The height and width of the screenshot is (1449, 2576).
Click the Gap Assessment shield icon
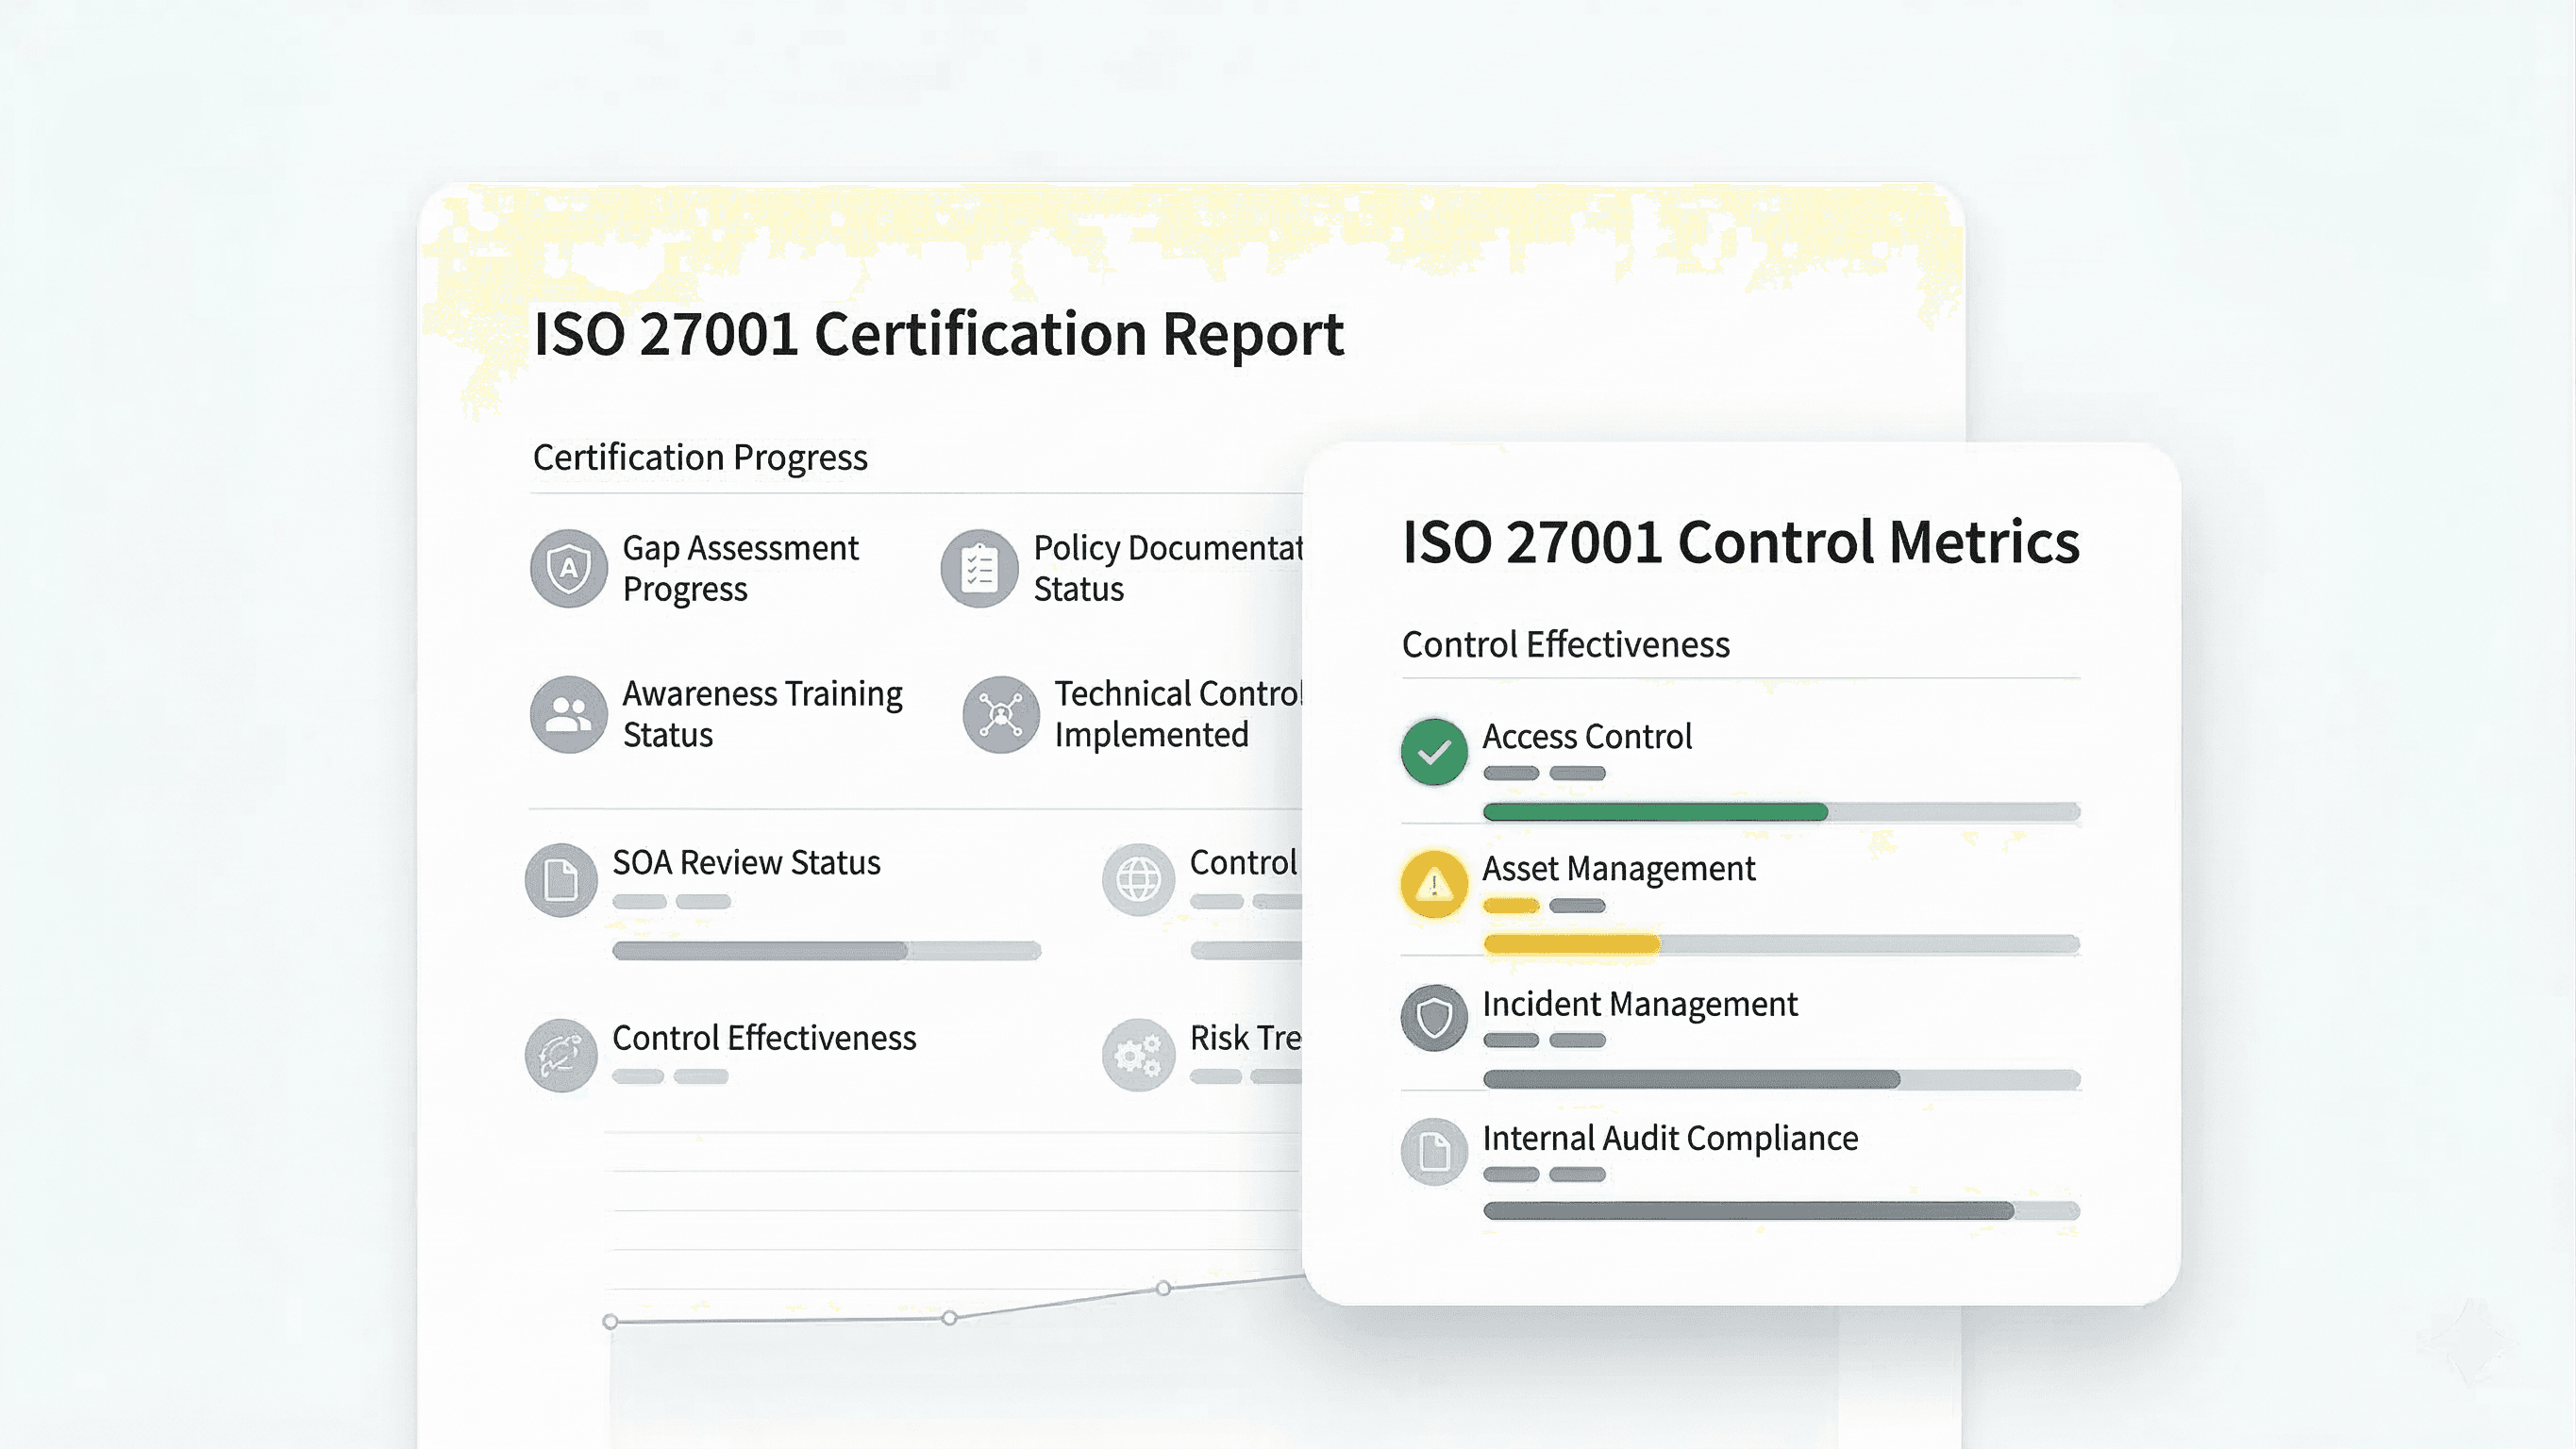568,568
